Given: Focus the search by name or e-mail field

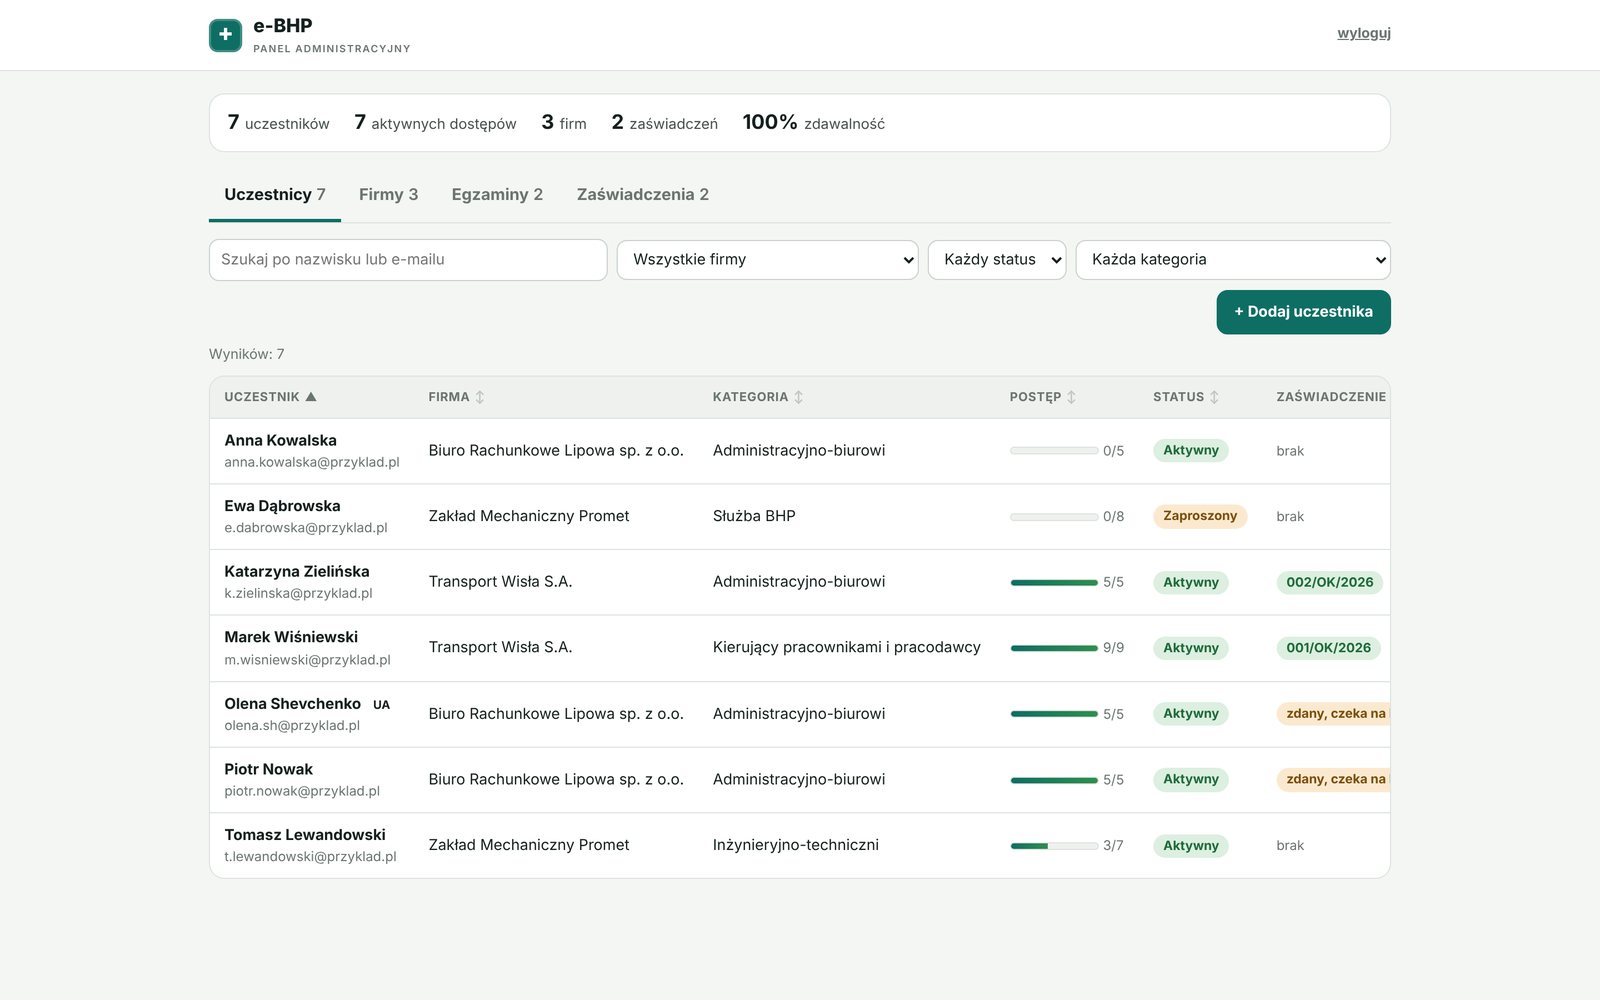Looking at the screenshot, I should pos(408,260).
